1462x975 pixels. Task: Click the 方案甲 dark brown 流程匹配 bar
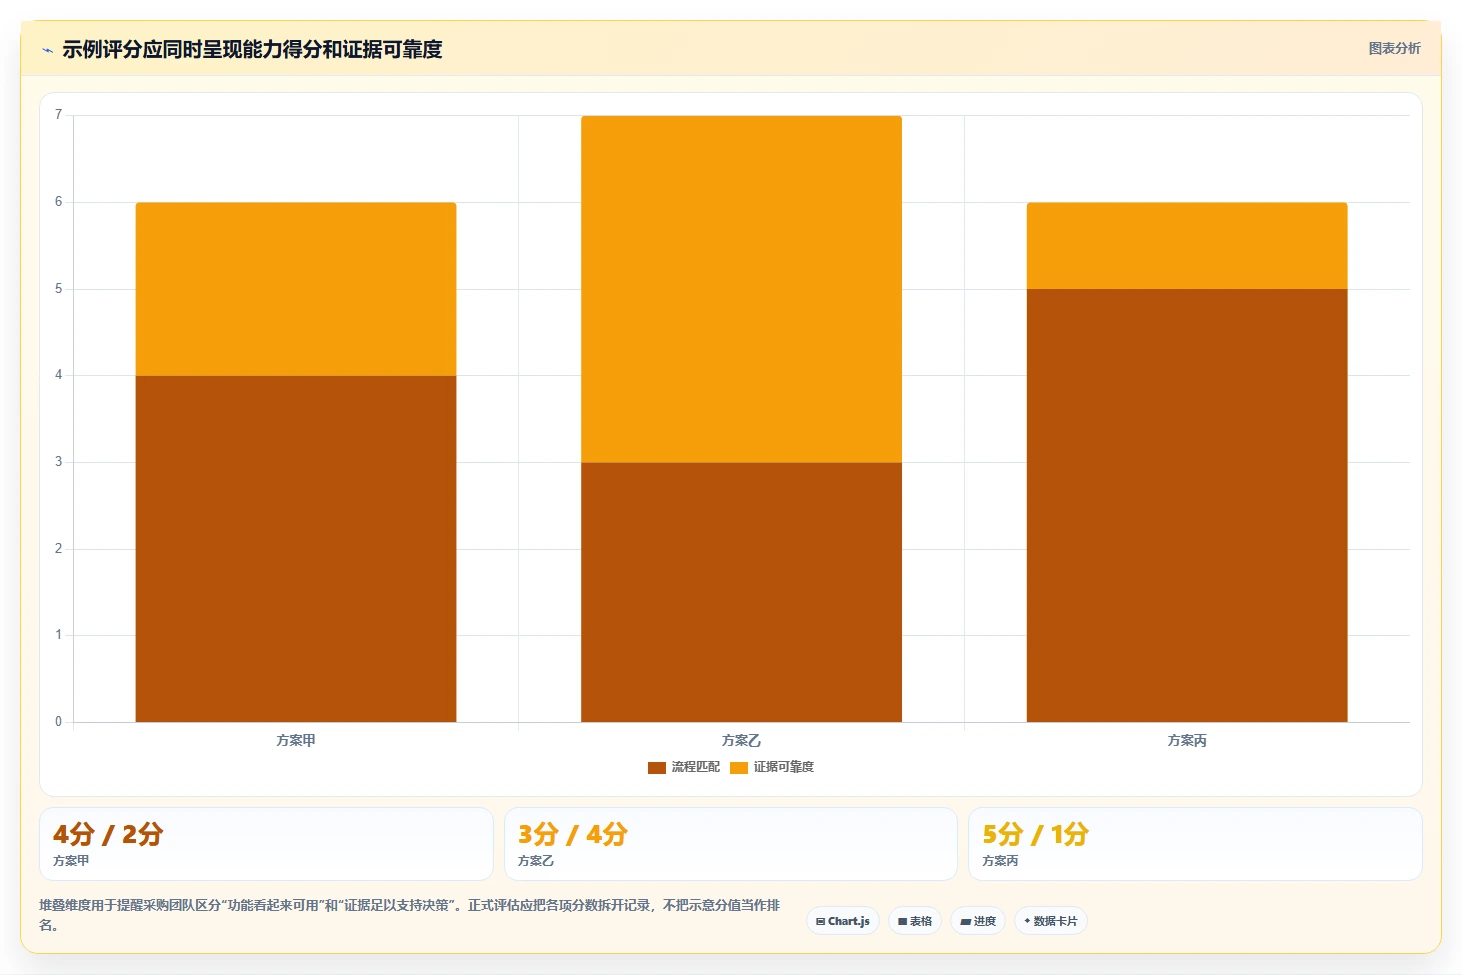pos(296,549)
